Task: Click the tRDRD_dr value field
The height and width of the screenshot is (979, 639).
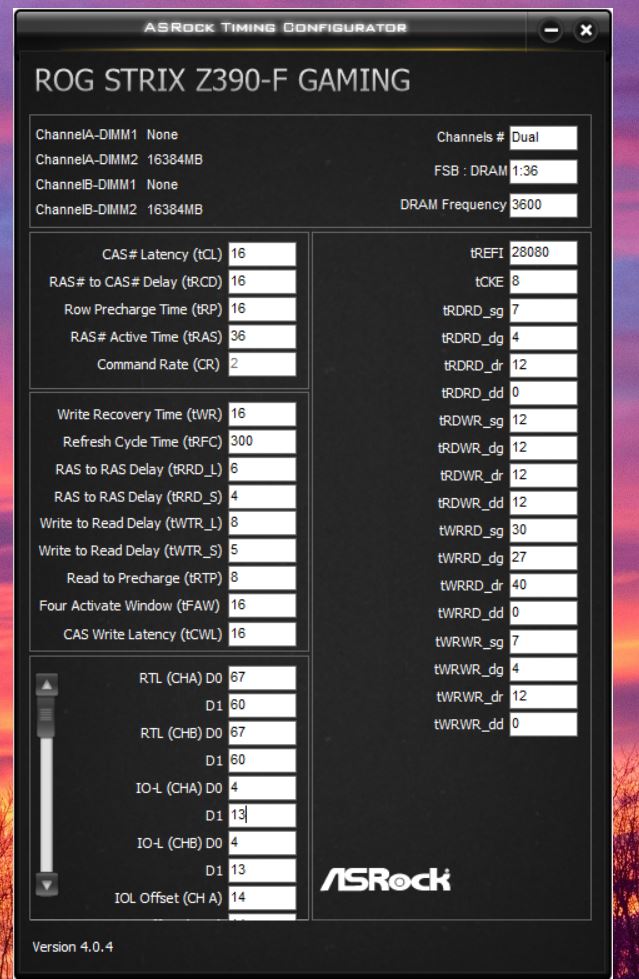Action: 543,365
